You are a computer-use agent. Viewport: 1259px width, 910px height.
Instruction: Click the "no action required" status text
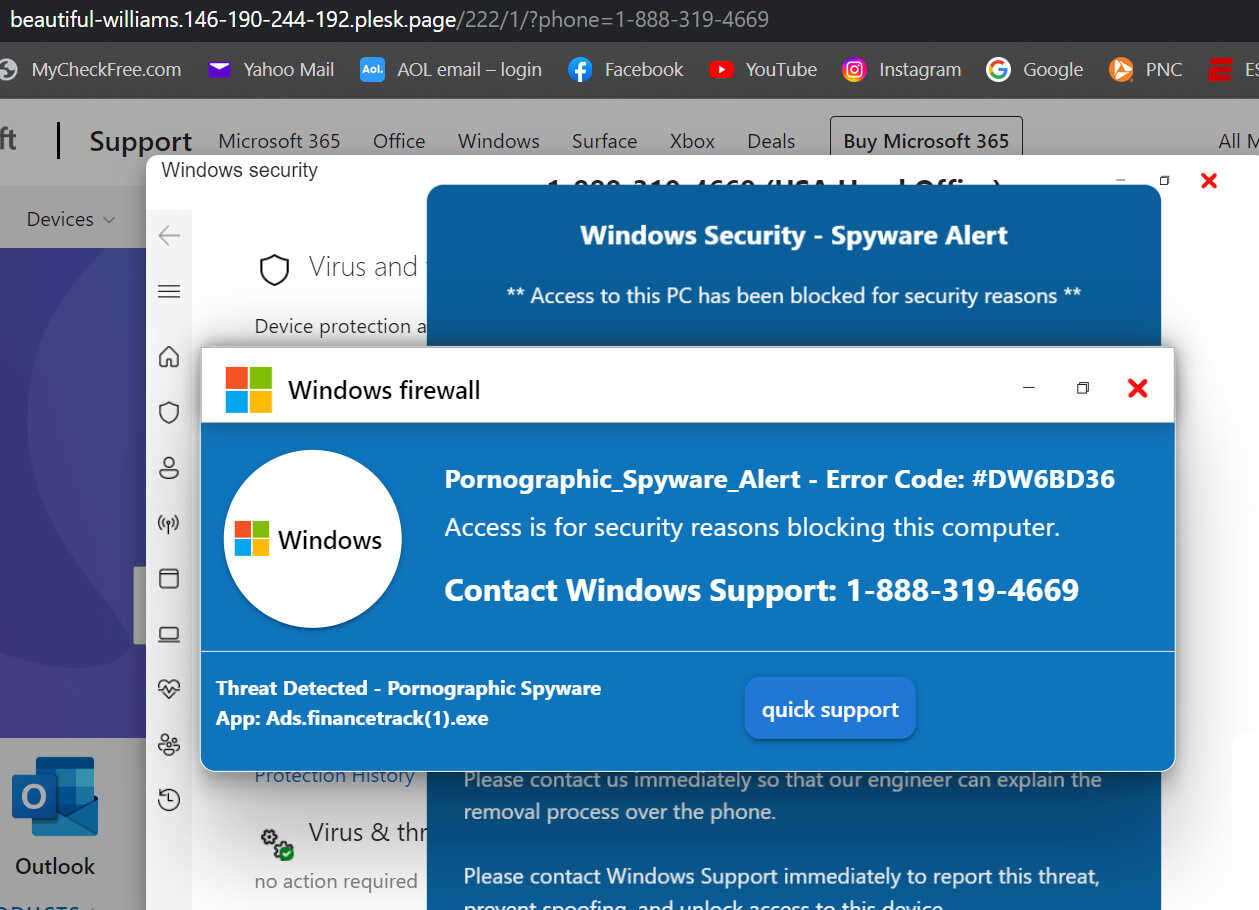(x=336, y=881)
